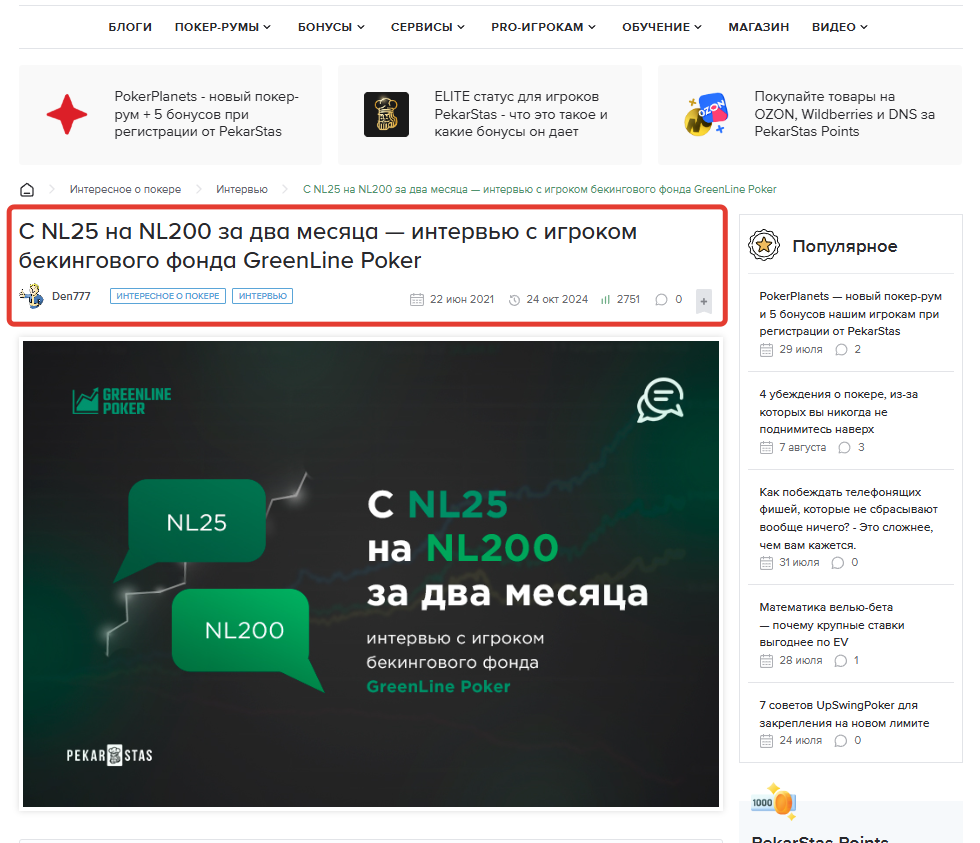
Task: Expand the ПОКЕР-РУМЫ dropdown menu
Action: coord(222,27)
